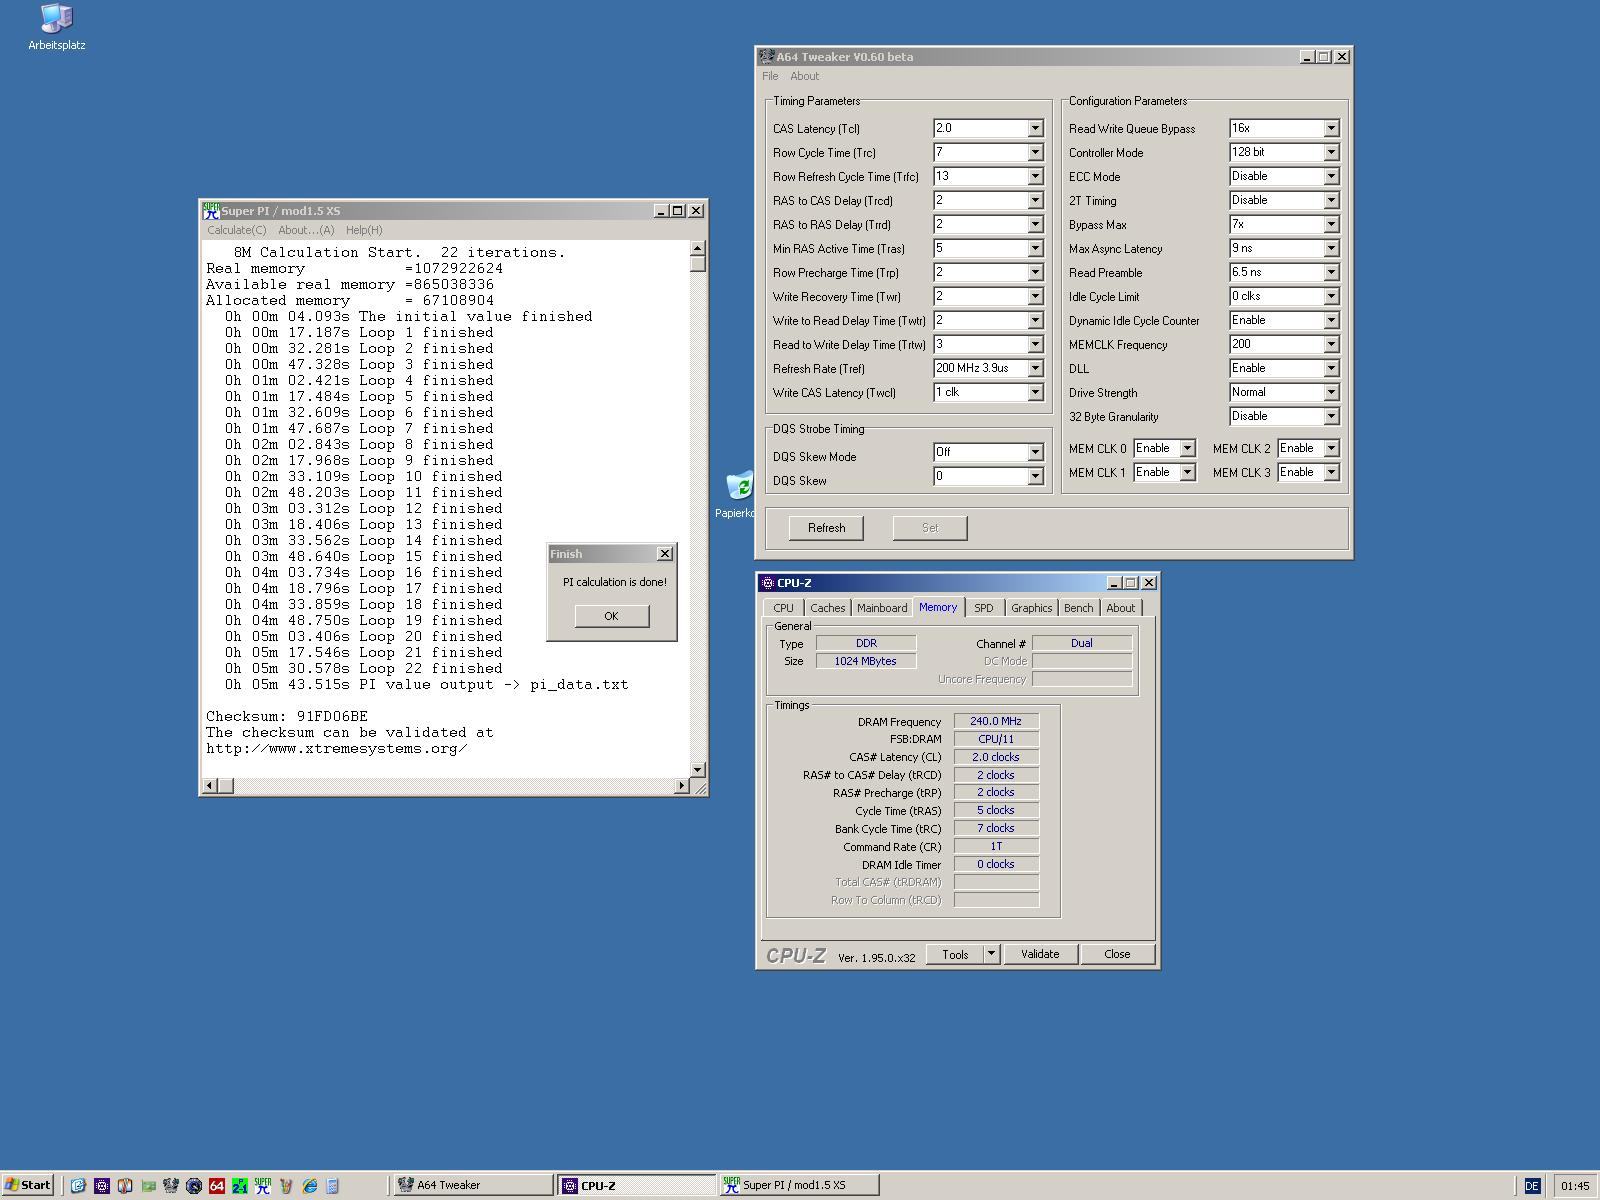The image size is (1600, 1200).
Task: Switch to the Caches tab in CPU-Z
Action: [x=827, y=608]
